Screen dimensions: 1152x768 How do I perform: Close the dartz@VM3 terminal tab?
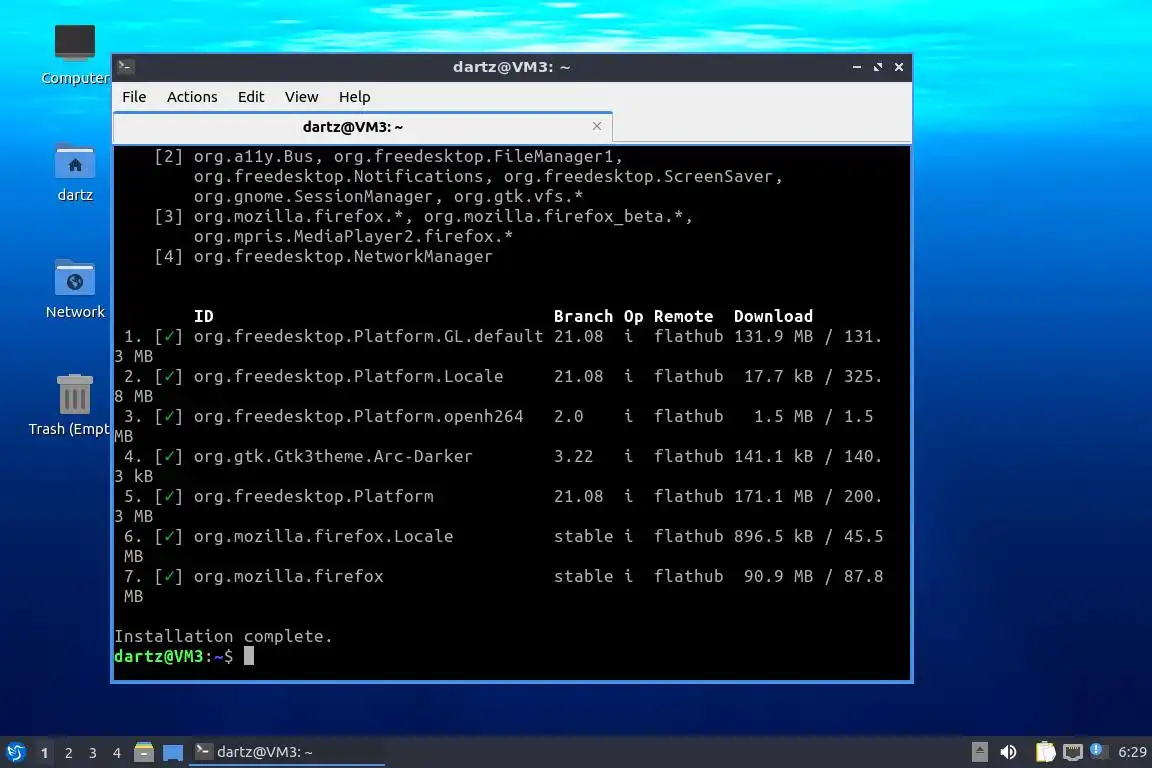(x=597, y=126)
